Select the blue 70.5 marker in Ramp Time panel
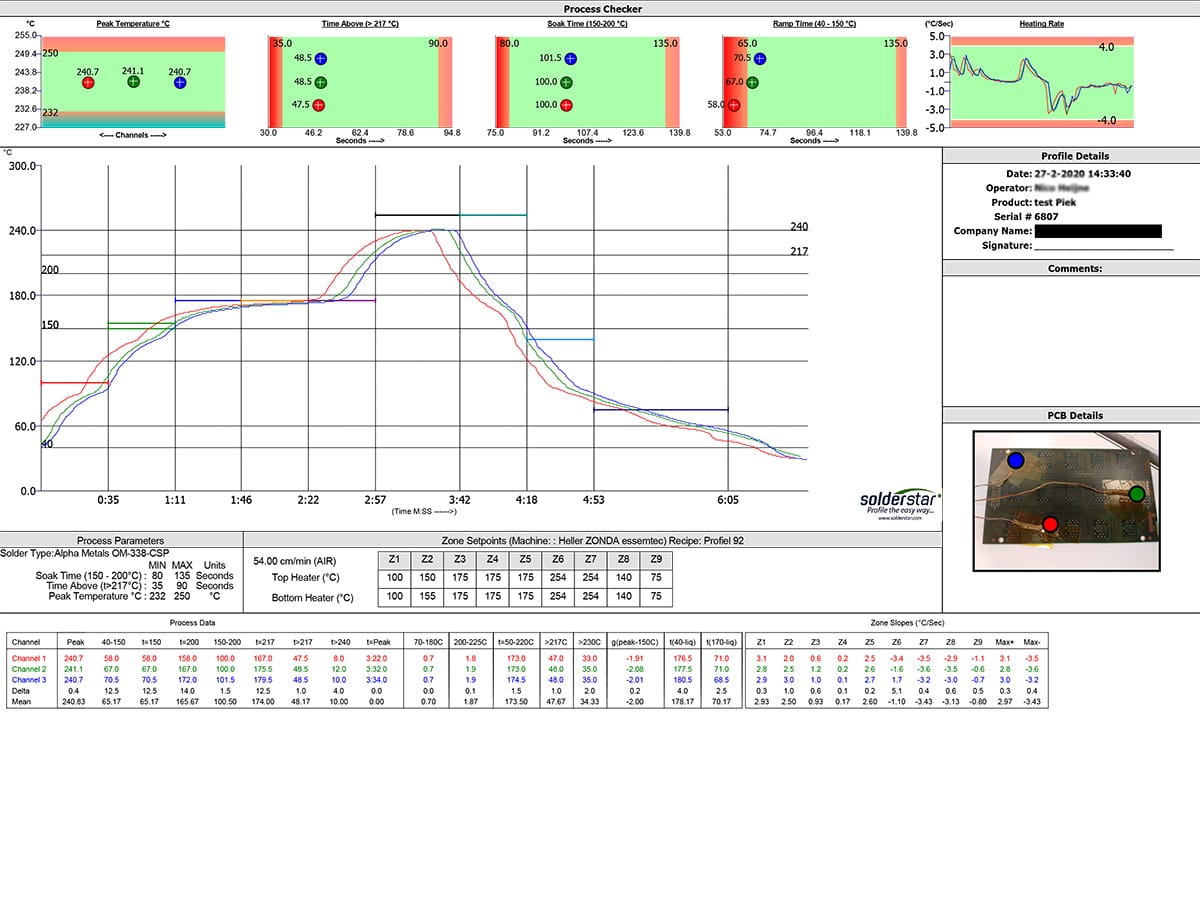 point(762,58)
